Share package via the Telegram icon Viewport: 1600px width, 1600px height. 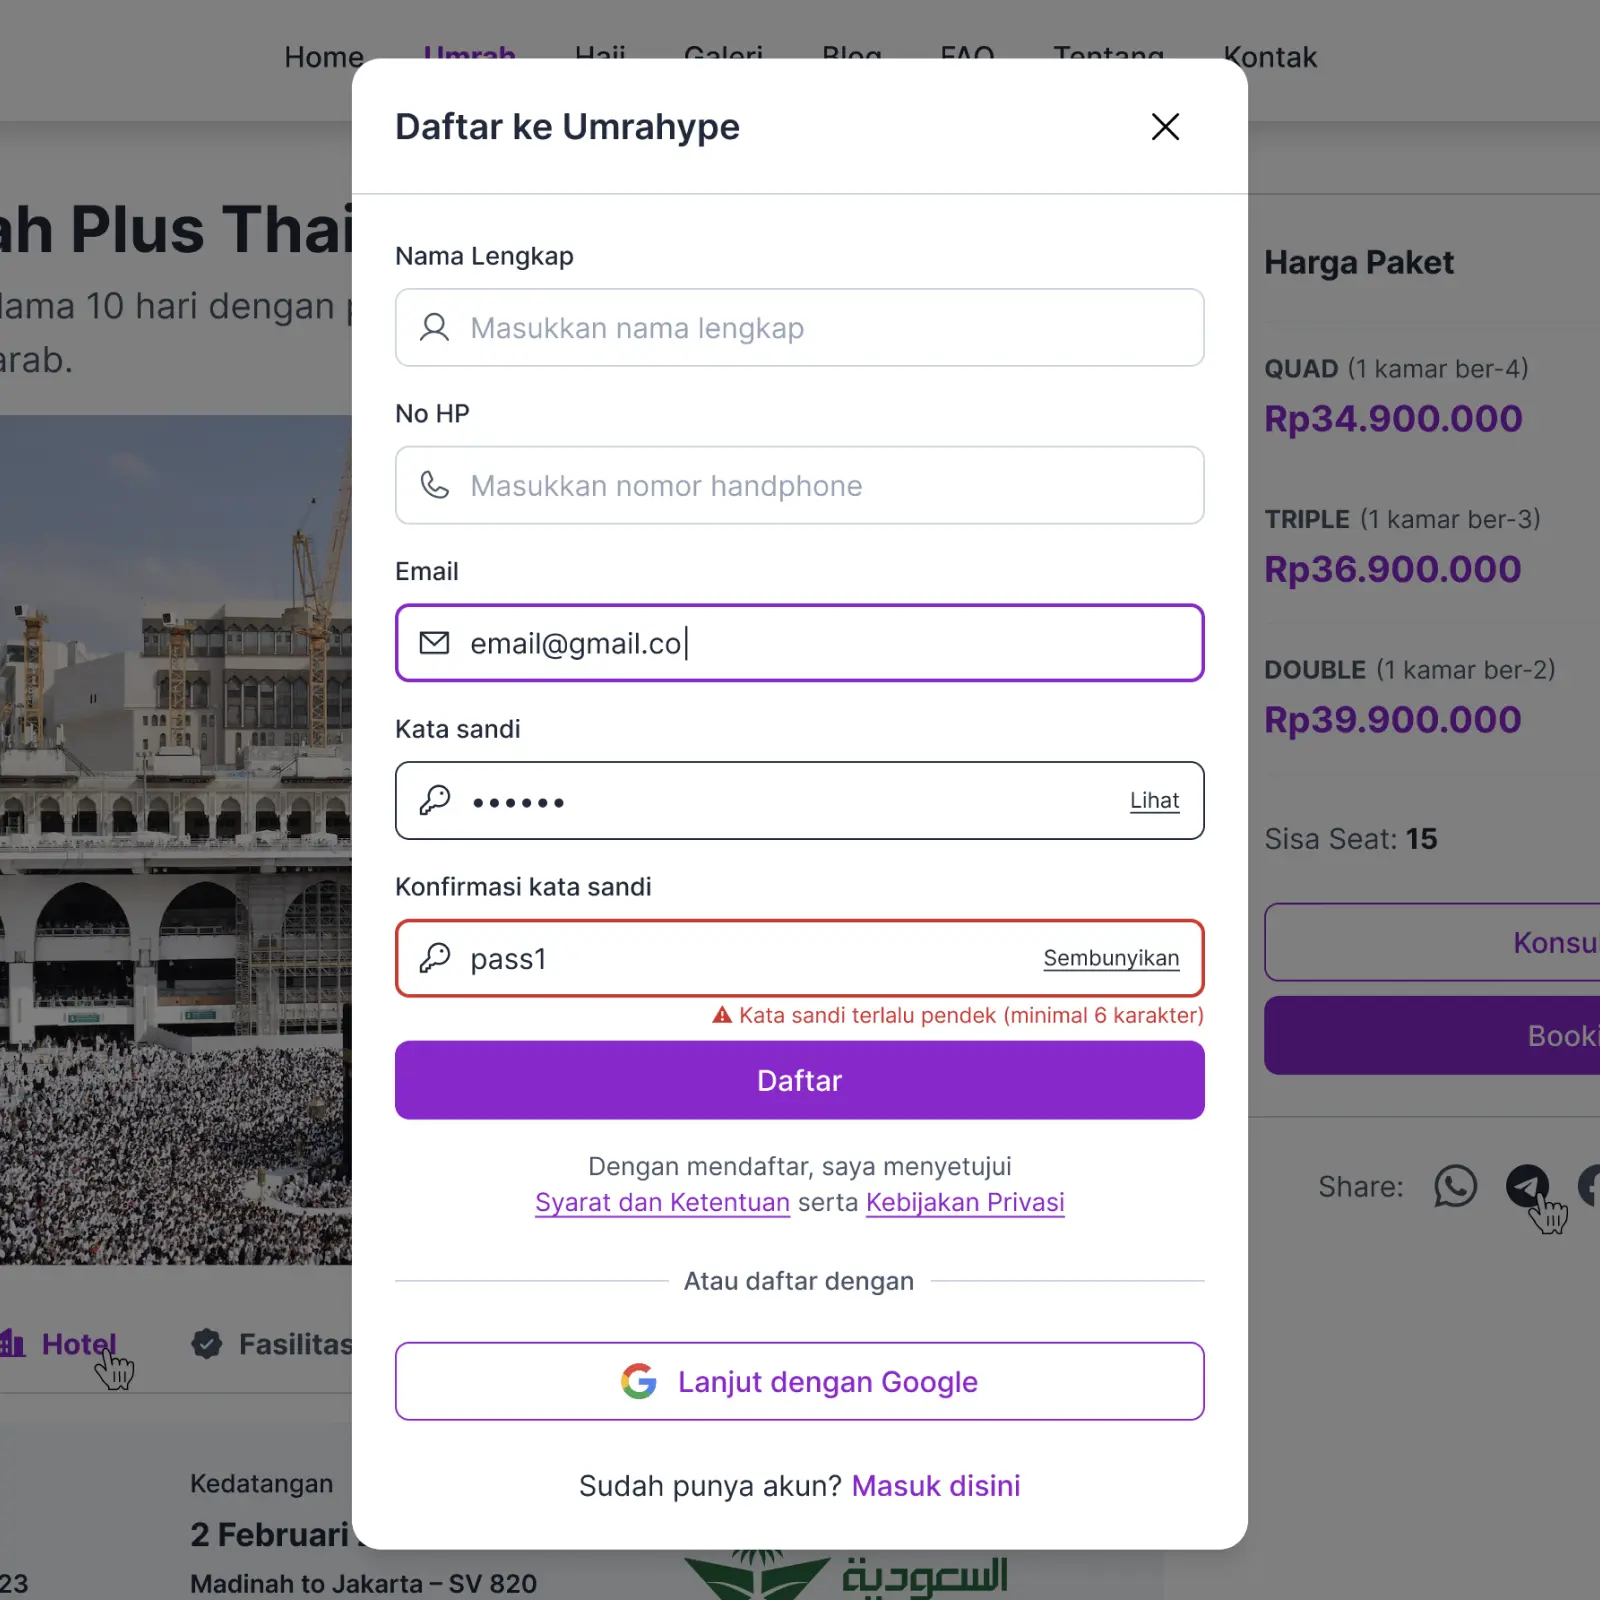(x=1524, y=1186)
